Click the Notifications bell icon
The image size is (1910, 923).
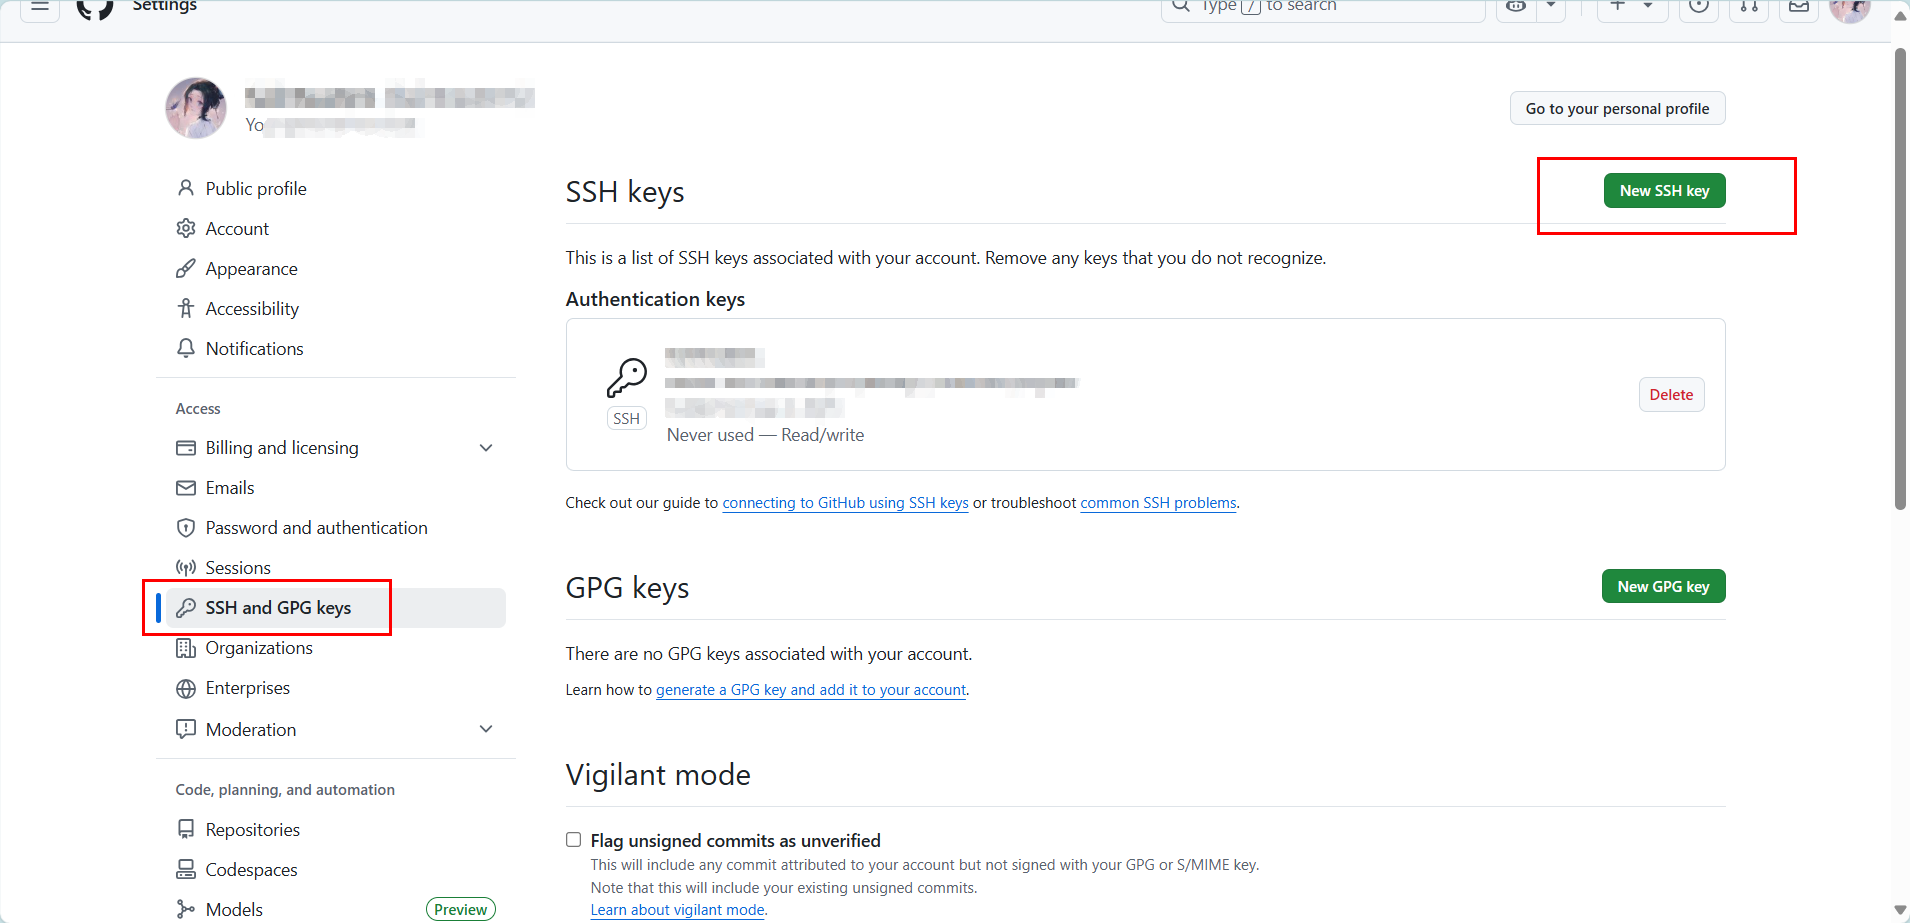coord(186,349)
